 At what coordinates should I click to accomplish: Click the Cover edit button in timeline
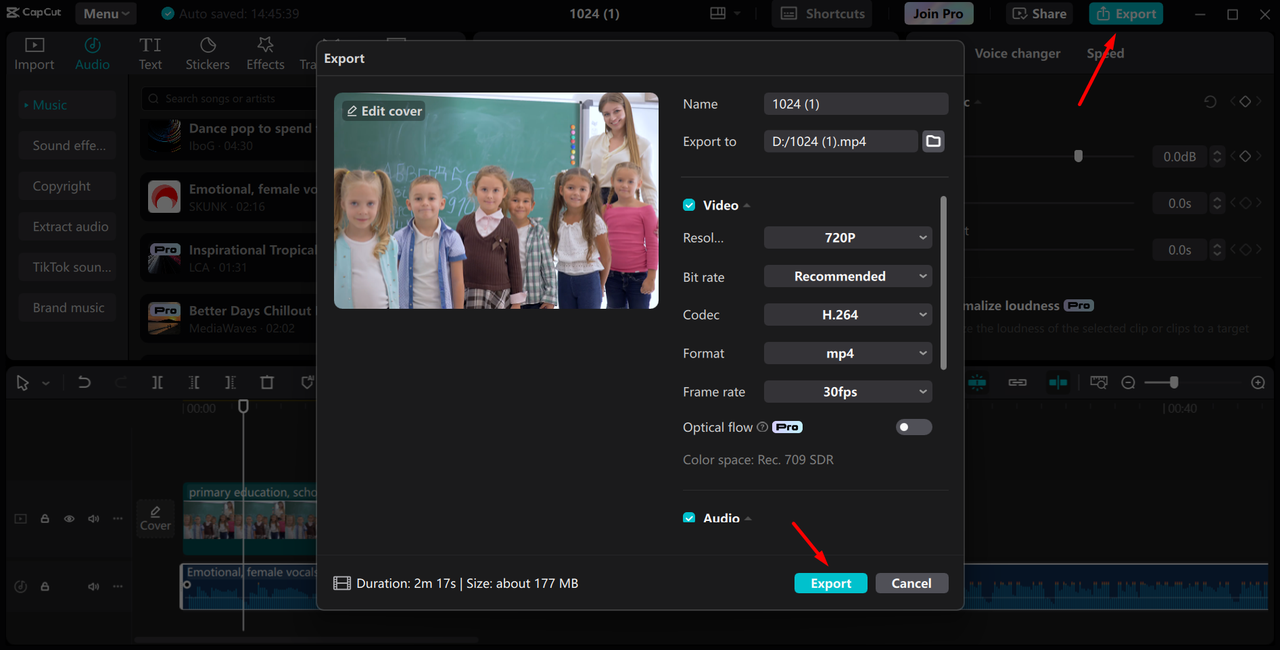pyautogui.click(x=155, y=518)
